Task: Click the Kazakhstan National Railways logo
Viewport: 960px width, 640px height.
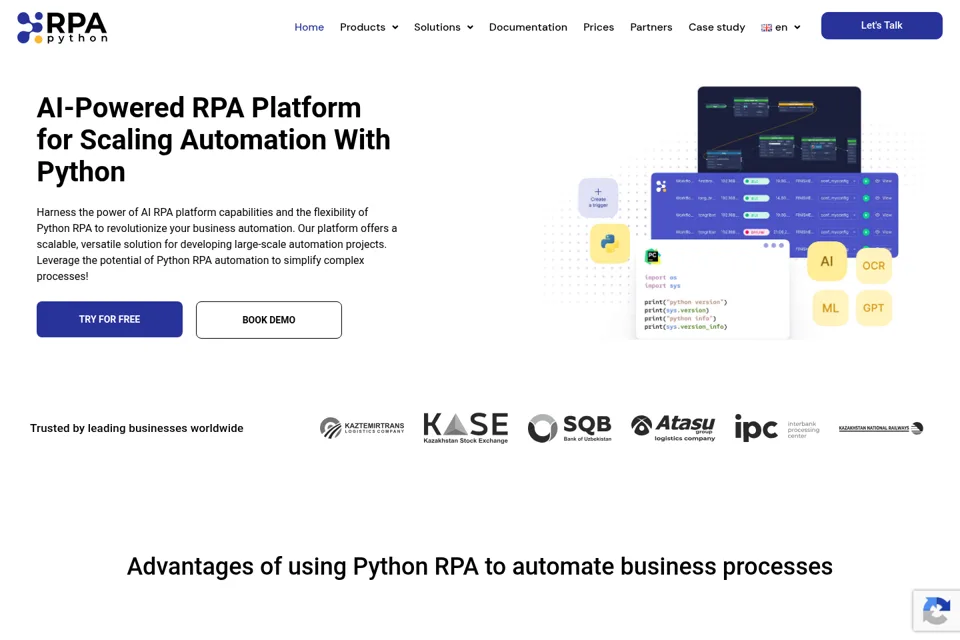Action: [881, 428]
